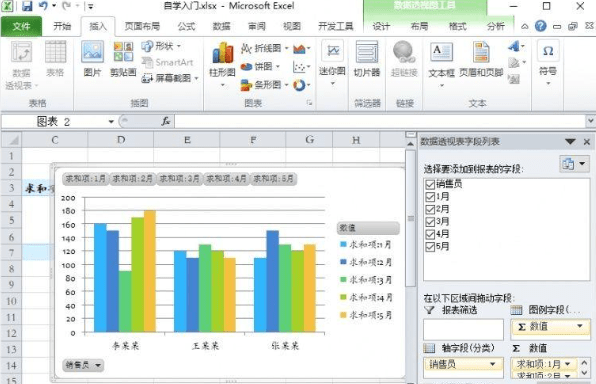Open the Σ 数值 legend field dropdown
596x384 pixels.
[580, 326]
